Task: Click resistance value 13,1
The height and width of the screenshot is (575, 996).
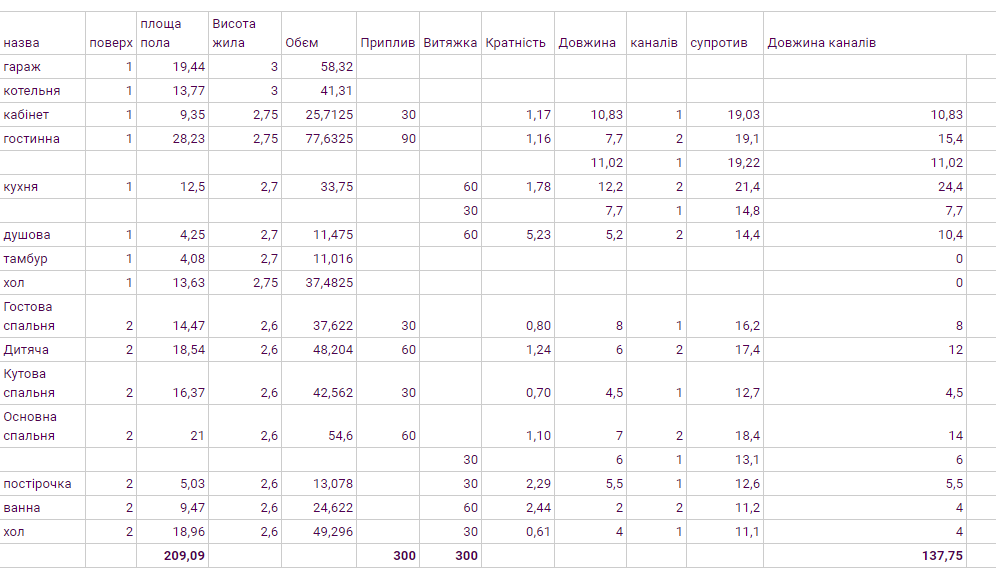Action: click(x=725, y=459)
